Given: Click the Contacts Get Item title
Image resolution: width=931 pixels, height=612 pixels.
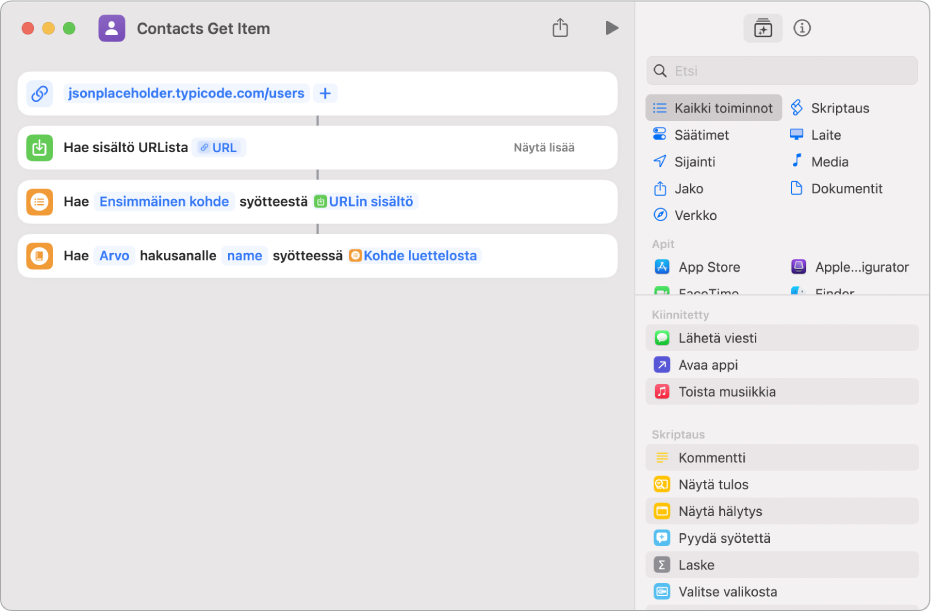Looking at the screenshot, I should point(203,28).
